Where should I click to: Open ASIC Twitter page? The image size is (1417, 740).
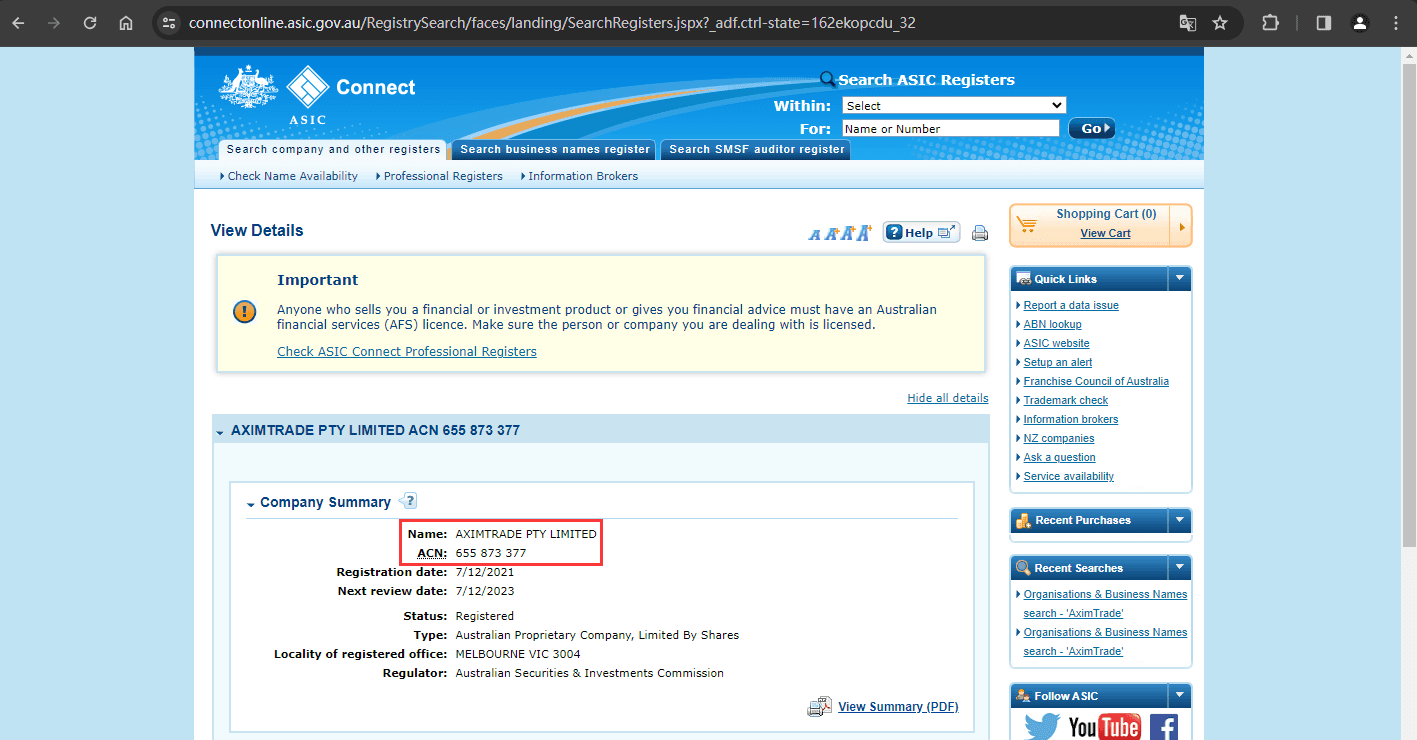point(1042,726)
